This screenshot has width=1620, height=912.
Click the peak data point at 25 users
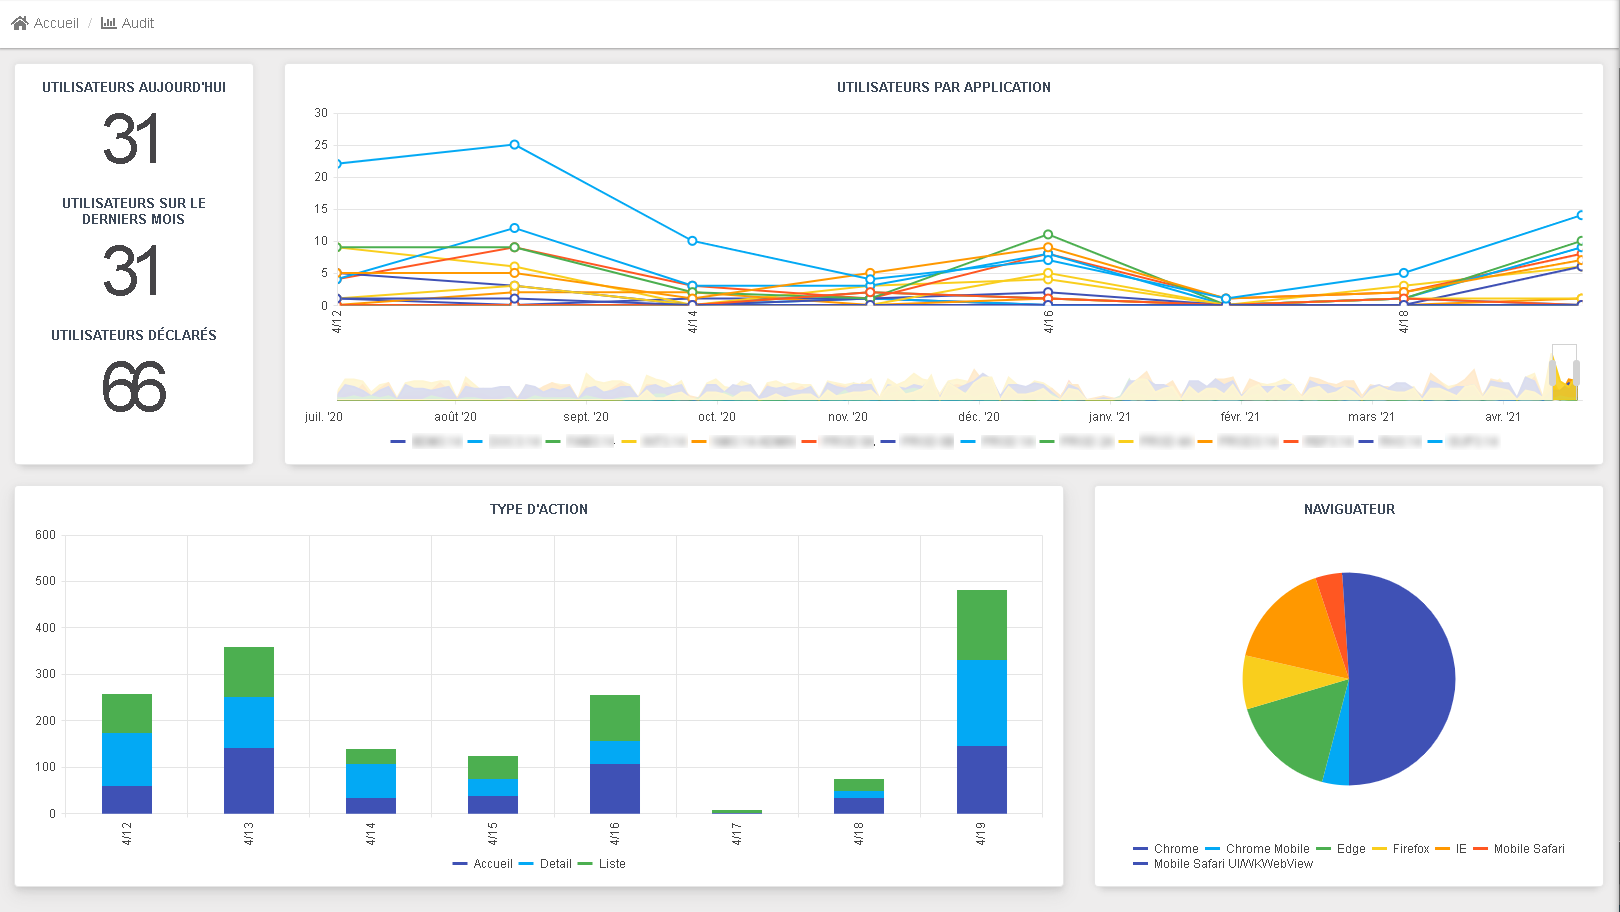click(515, 145)
